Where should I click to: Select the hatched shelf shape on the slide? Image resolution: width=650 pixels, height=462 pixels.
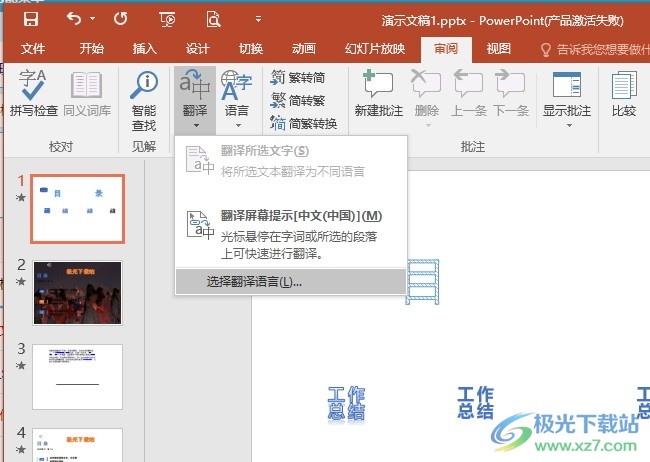[423, 282]
